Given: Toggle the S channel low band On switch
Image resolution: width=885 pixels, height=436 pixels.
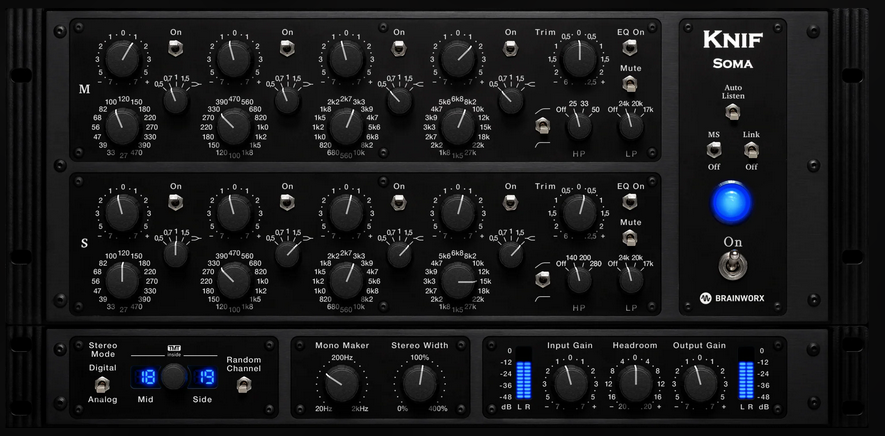Looking at the screenshot, I should [176, 202].
